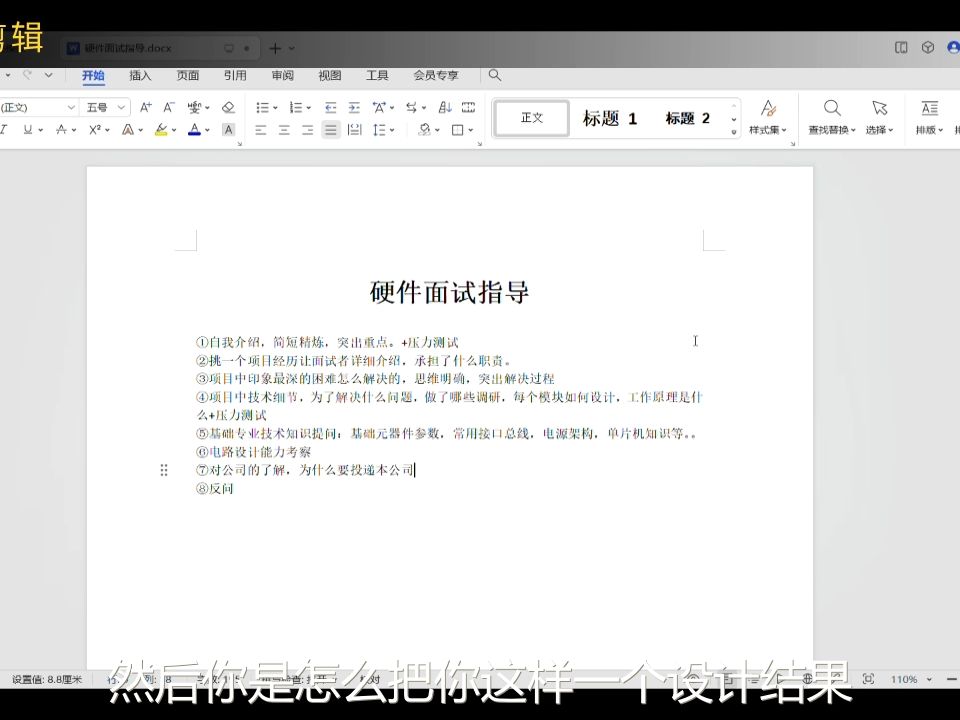The image size is (960, 720).
Task: Click the text effects outlined A icon
Action: [128, 130]
